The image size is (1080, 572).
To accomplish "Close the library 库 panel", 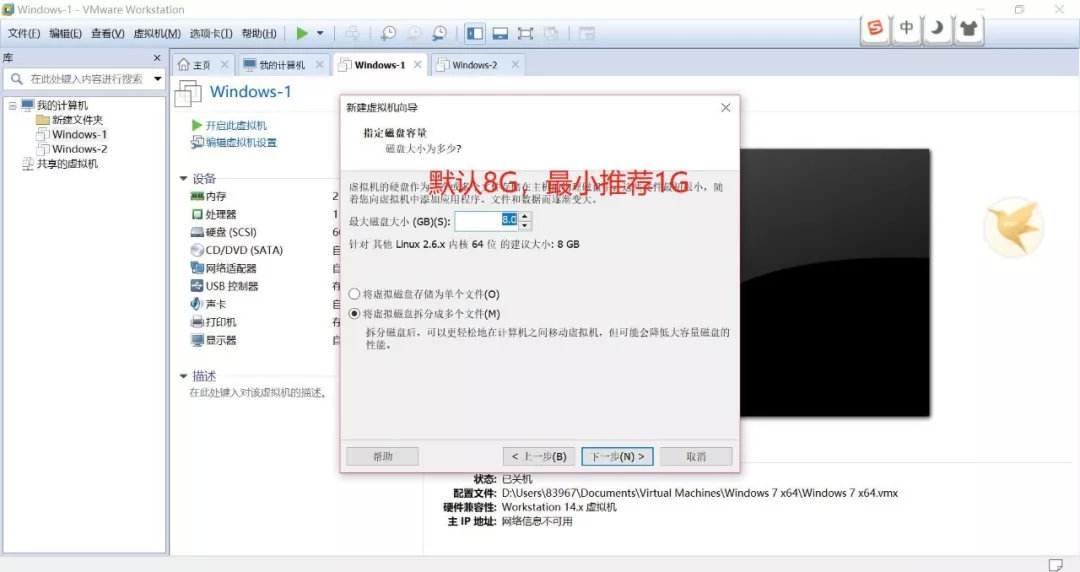I will coord(157,58).
